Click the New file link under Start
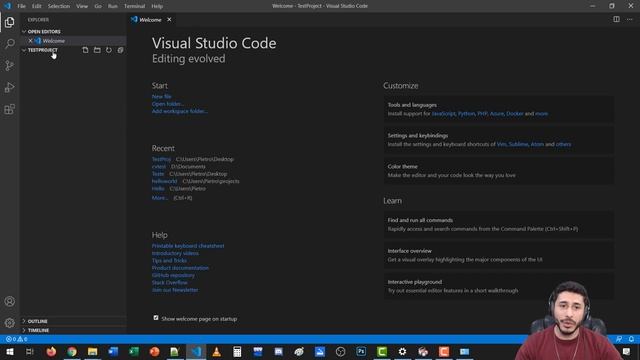This screenshot has width=640, height=360. click(x=162, y=96)
